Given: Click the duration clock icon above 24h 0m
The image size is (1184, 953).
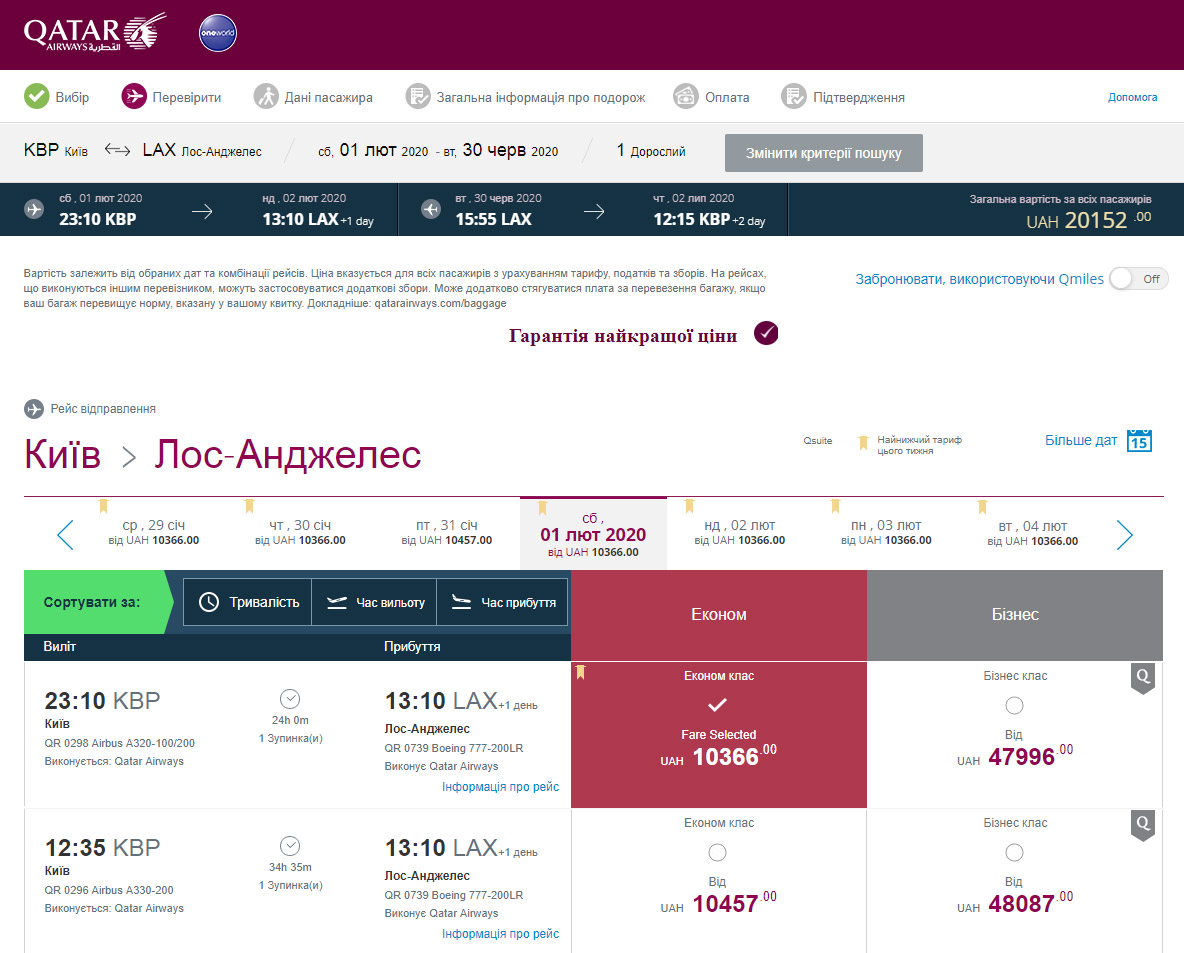Looking at the screenshot, I should point(290,699).
